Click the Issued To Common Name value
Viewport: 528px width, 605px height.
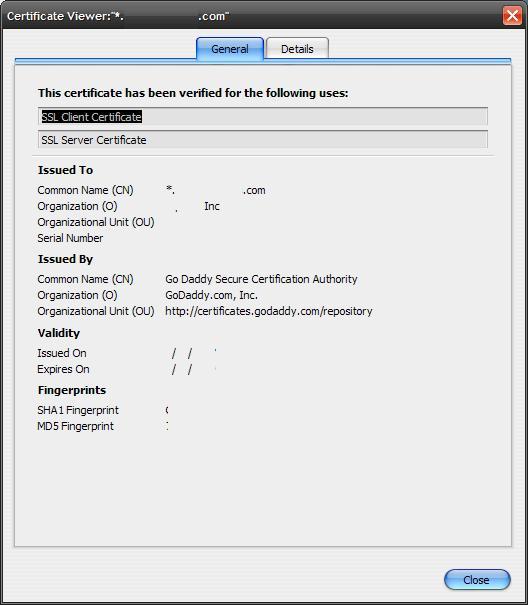coord(216,190)
